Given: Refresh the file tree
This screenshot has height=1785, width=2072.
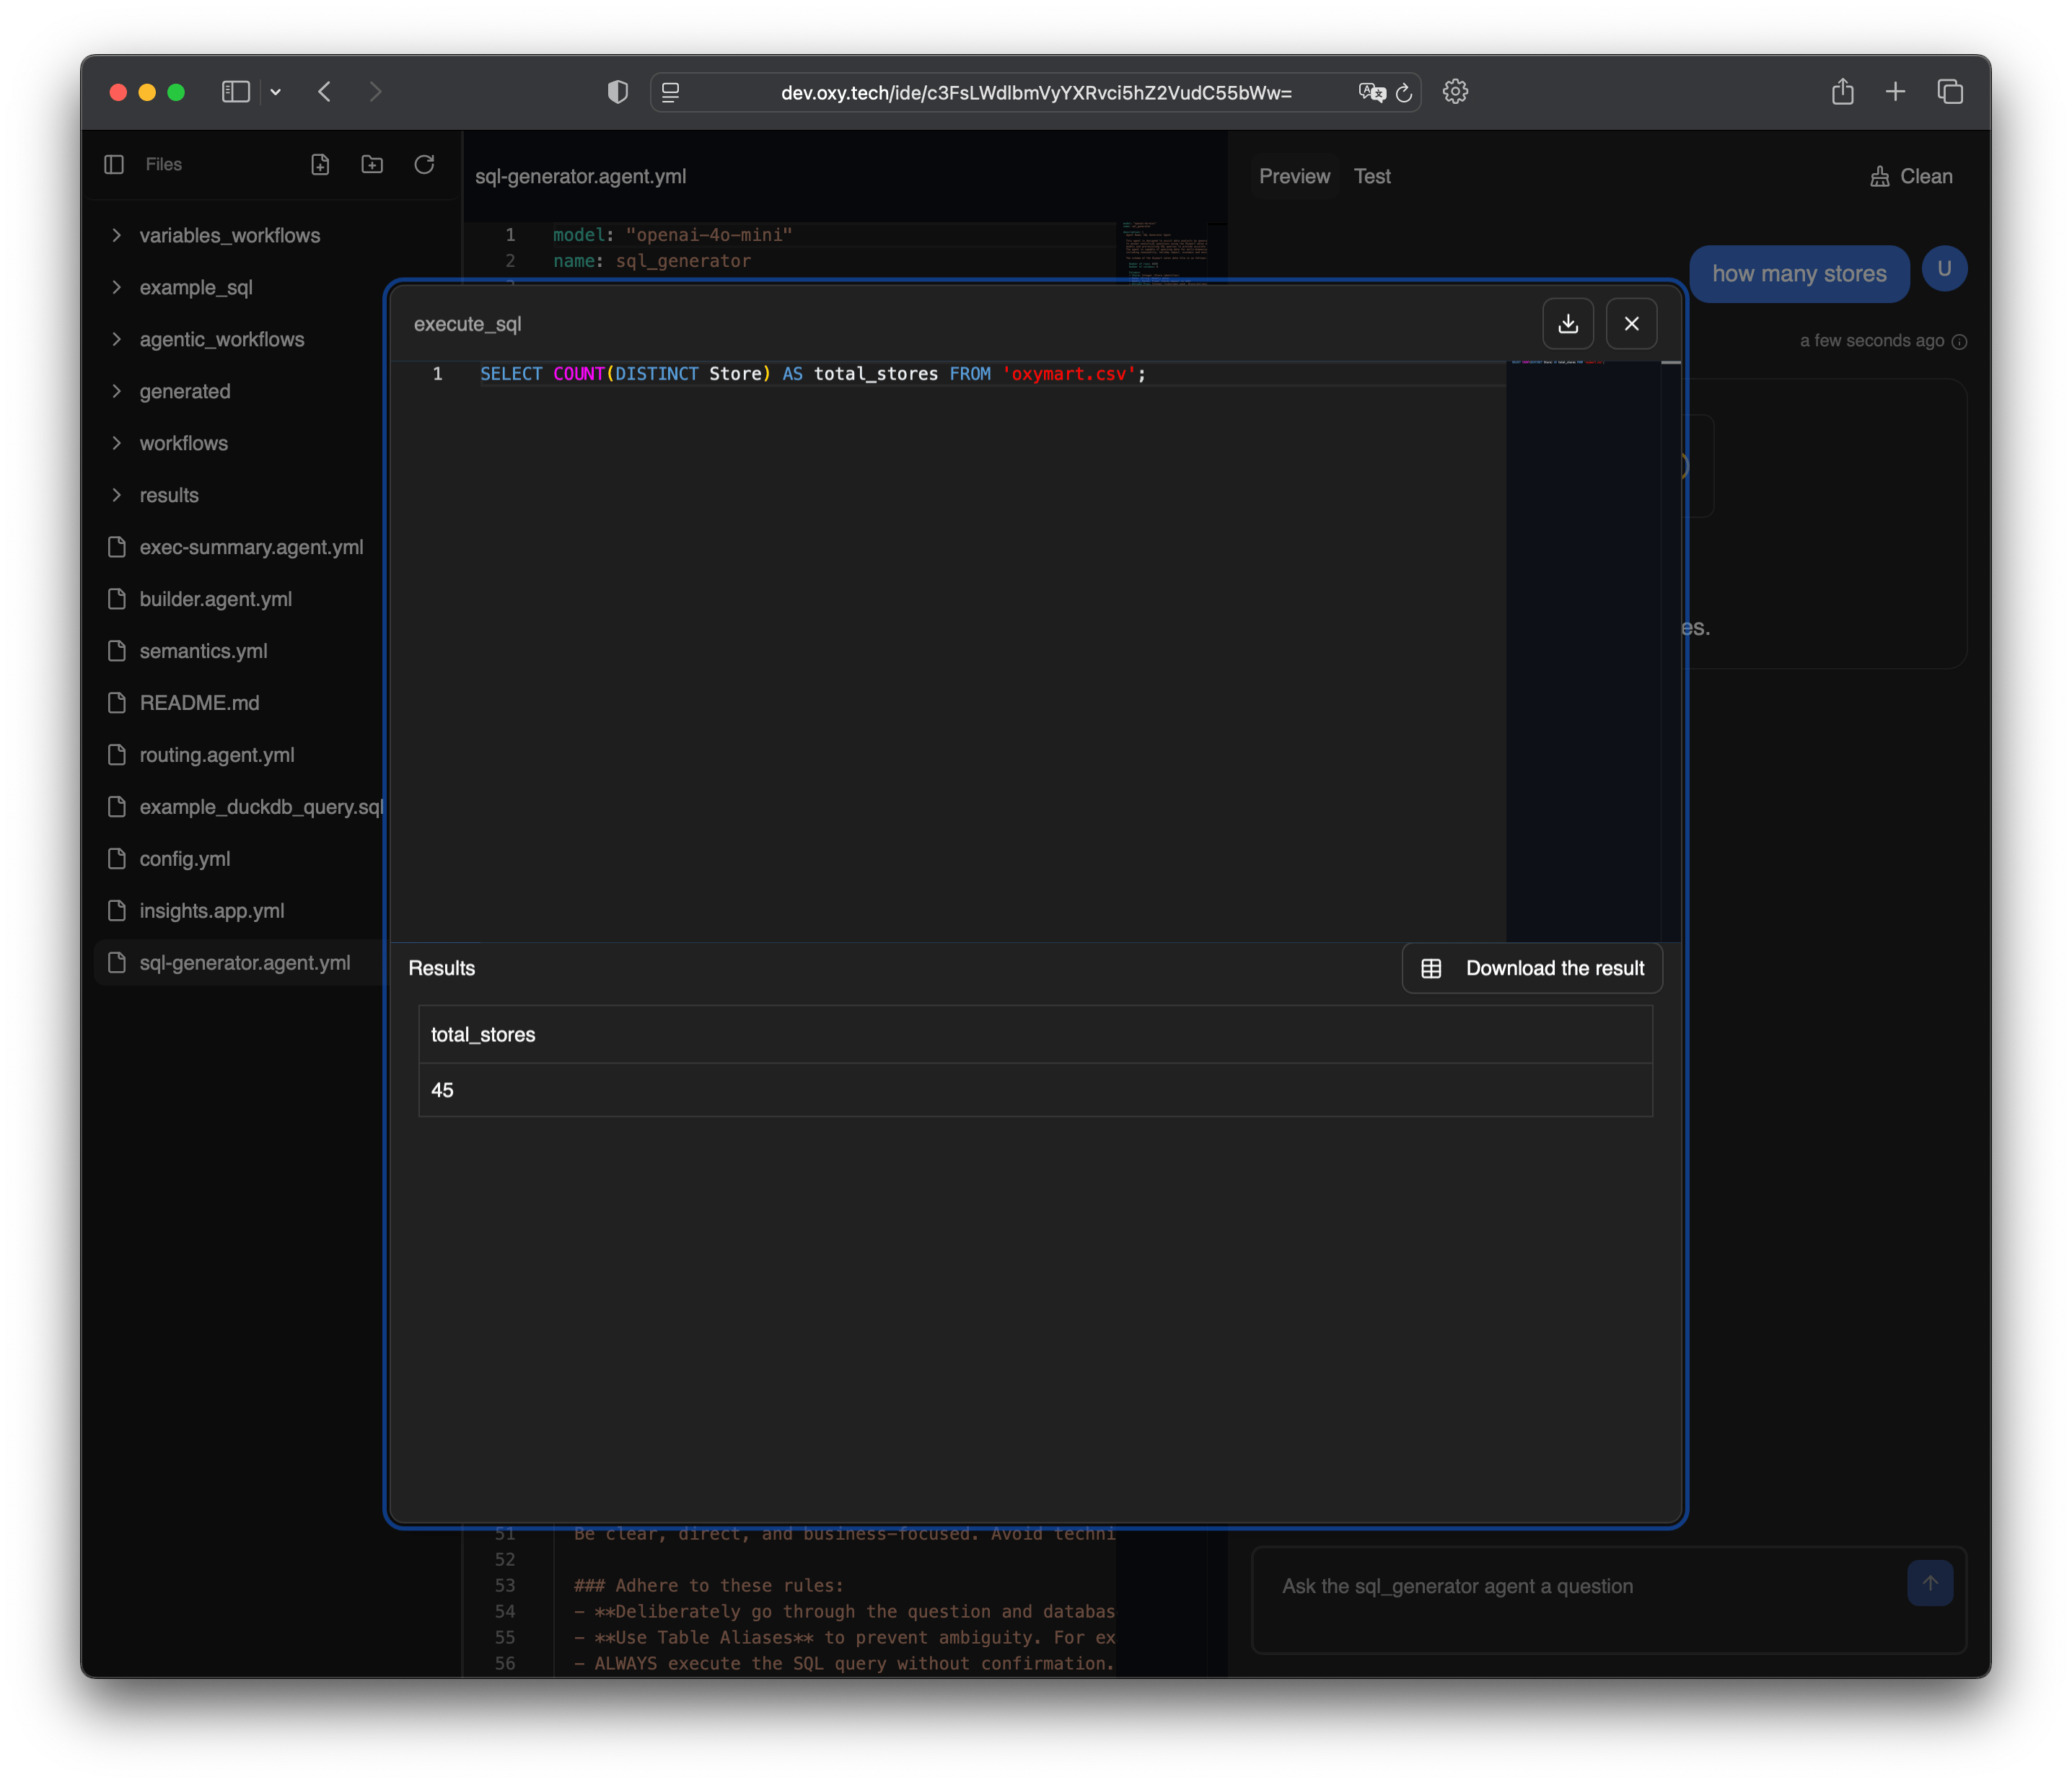Looking at the screenshot, I should (424, 165).
